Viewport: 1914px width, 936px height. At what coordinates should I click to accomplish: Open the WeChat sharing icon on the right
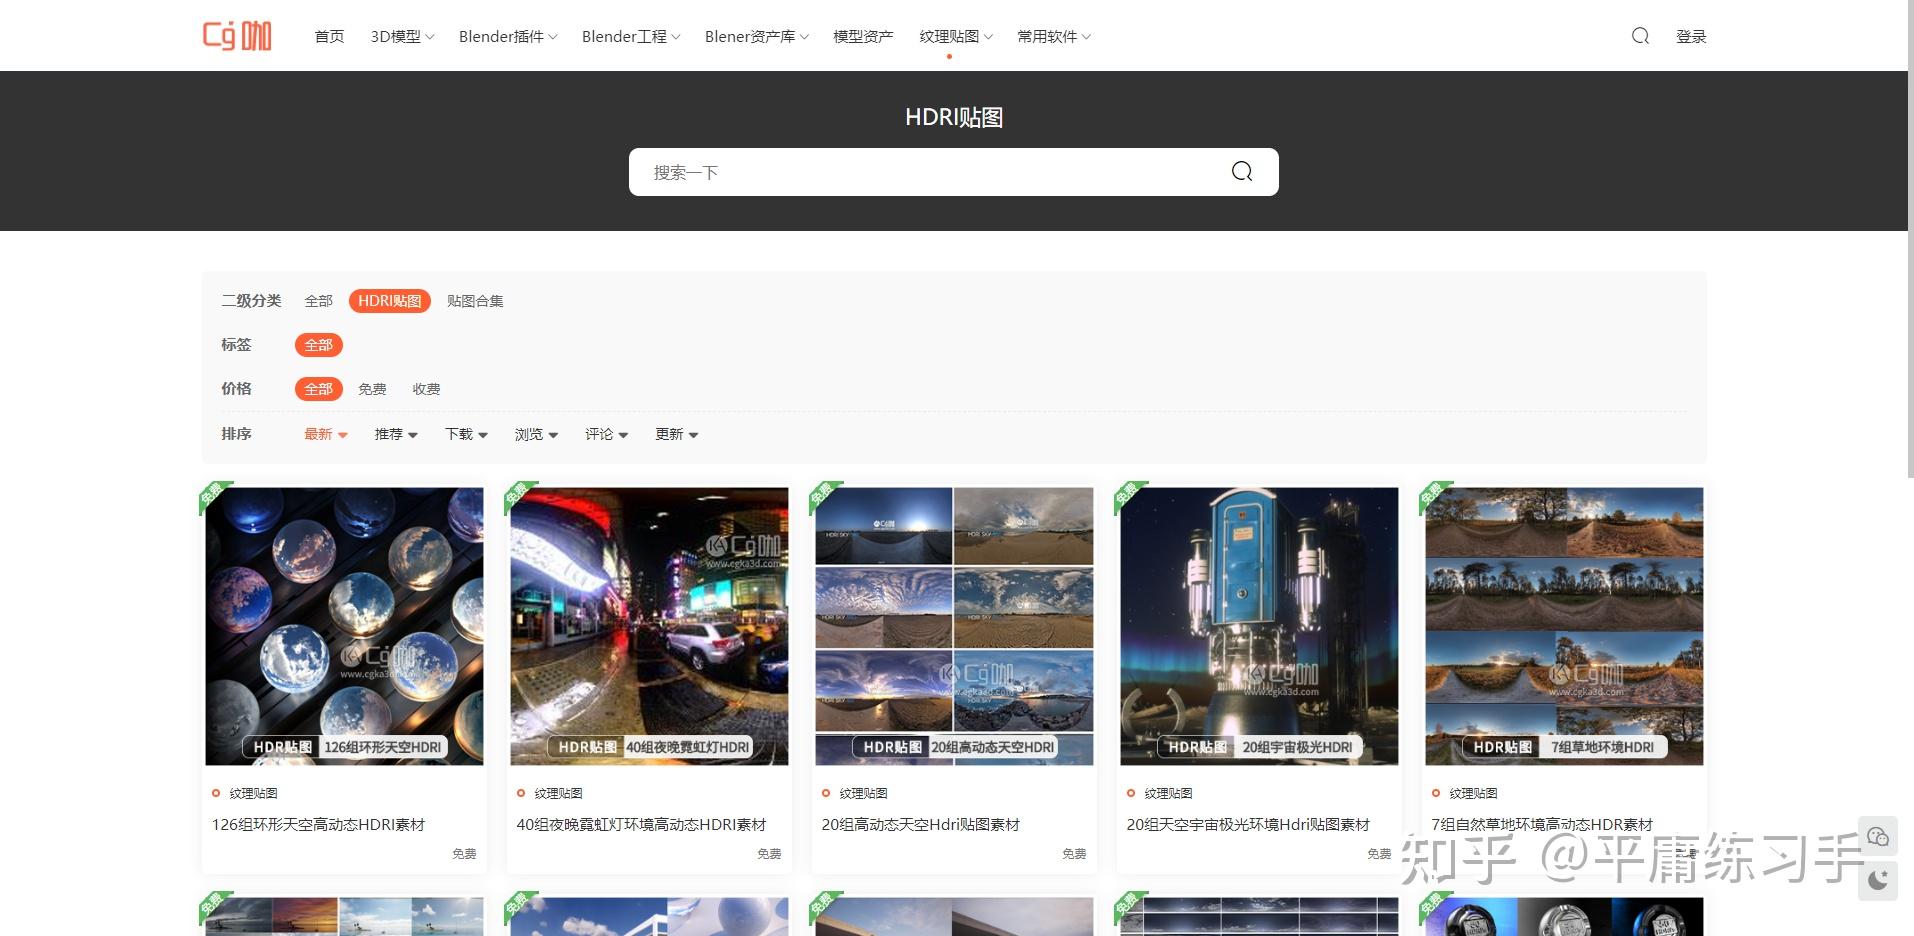coord(1879,836)
